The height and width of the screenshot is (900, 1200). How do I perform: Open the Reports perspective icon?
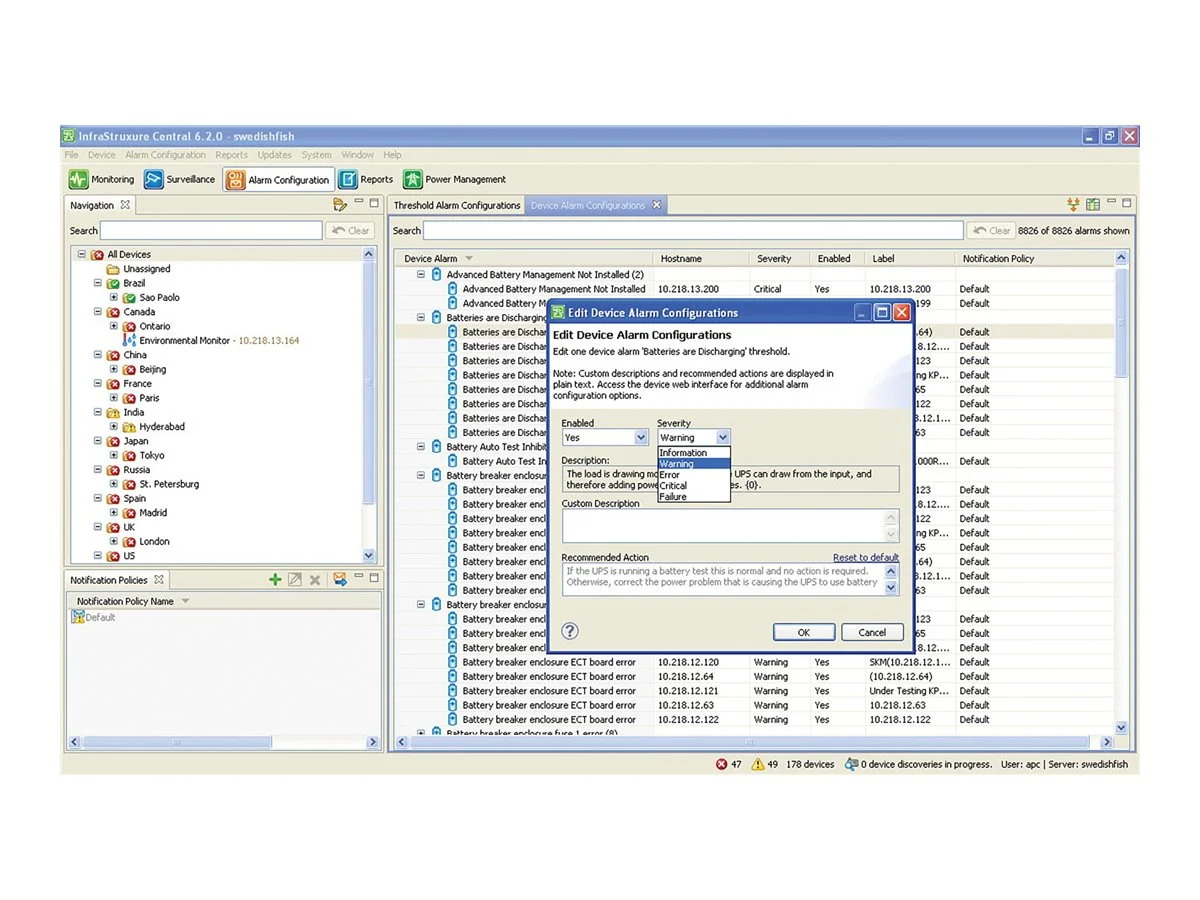pos(348,180)
